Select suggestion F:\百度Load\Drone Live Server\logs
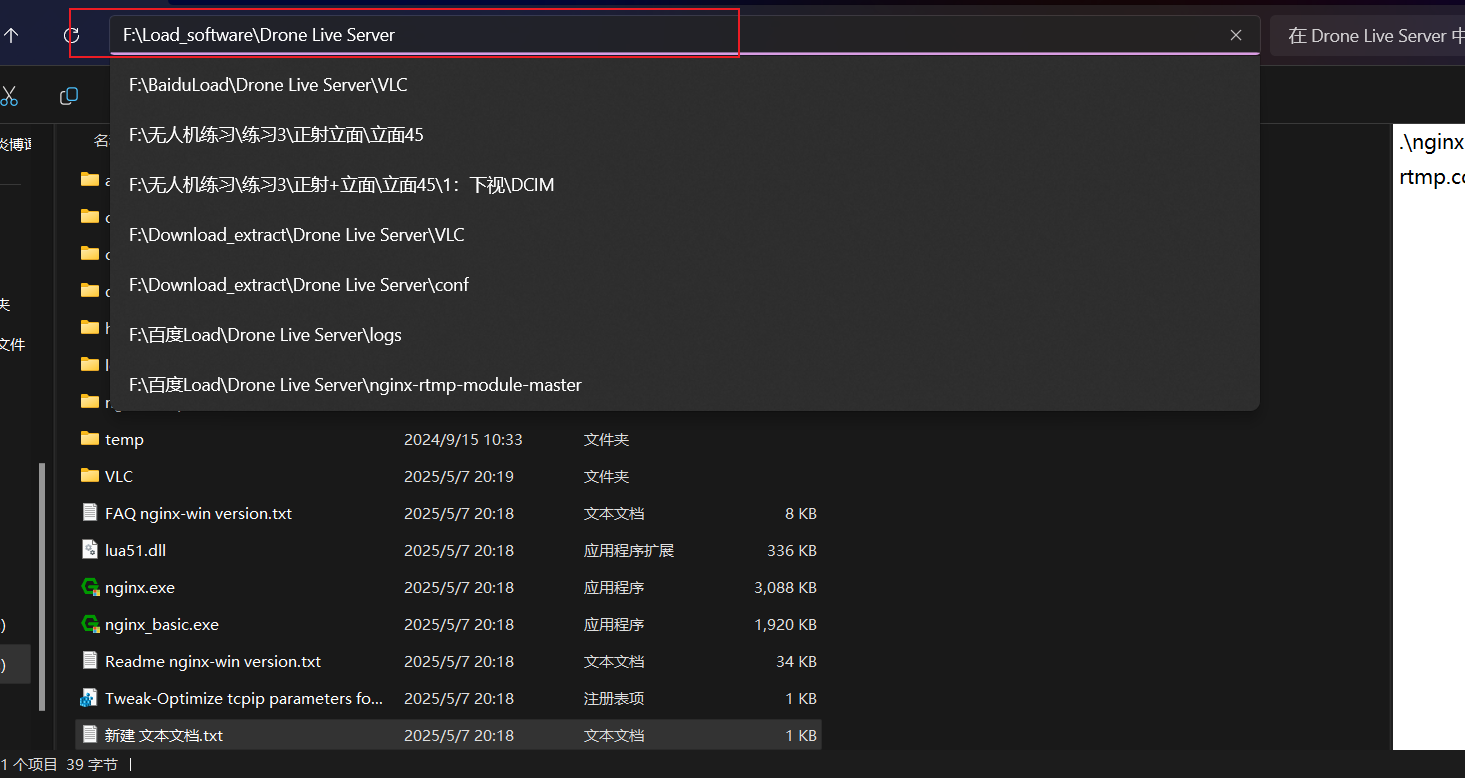Viewport: 1465px width, 778px height. 685,335
